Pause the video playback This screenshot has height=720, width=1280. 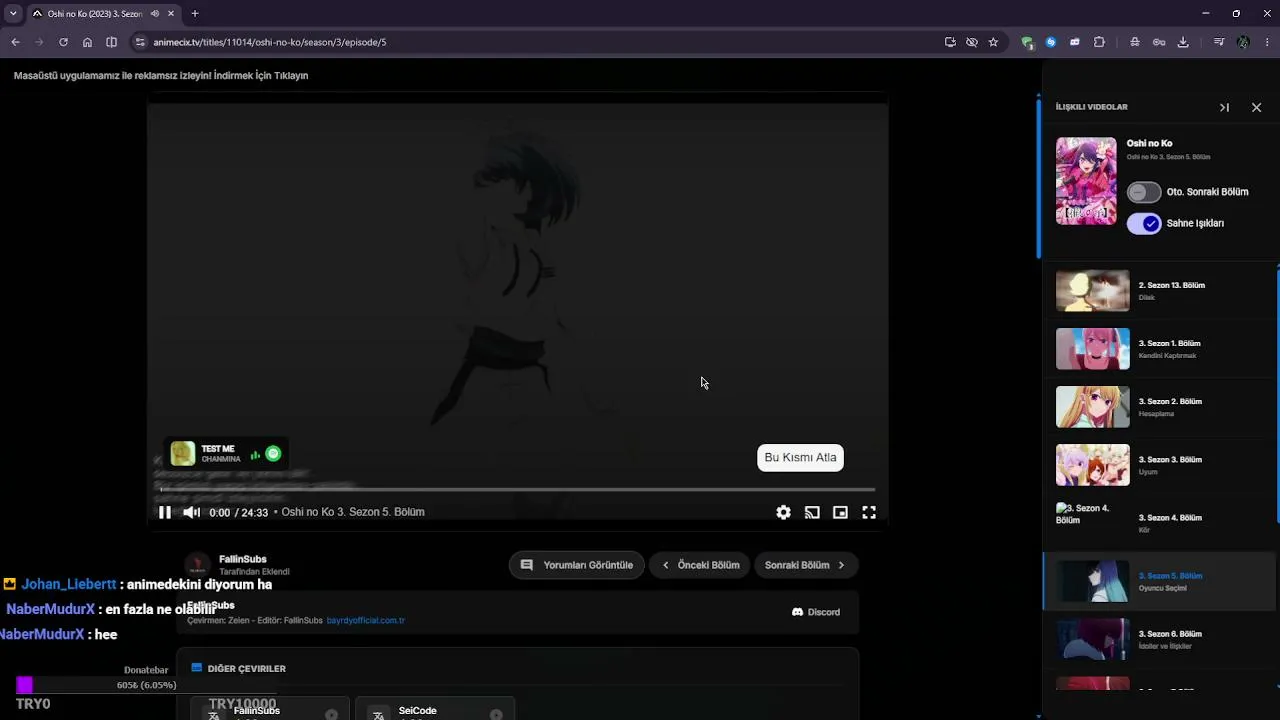tap(165, 512)
